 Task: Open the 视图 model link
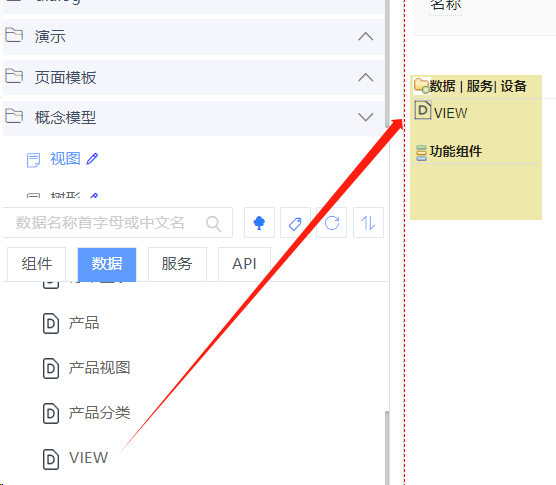tap(65, 158)
